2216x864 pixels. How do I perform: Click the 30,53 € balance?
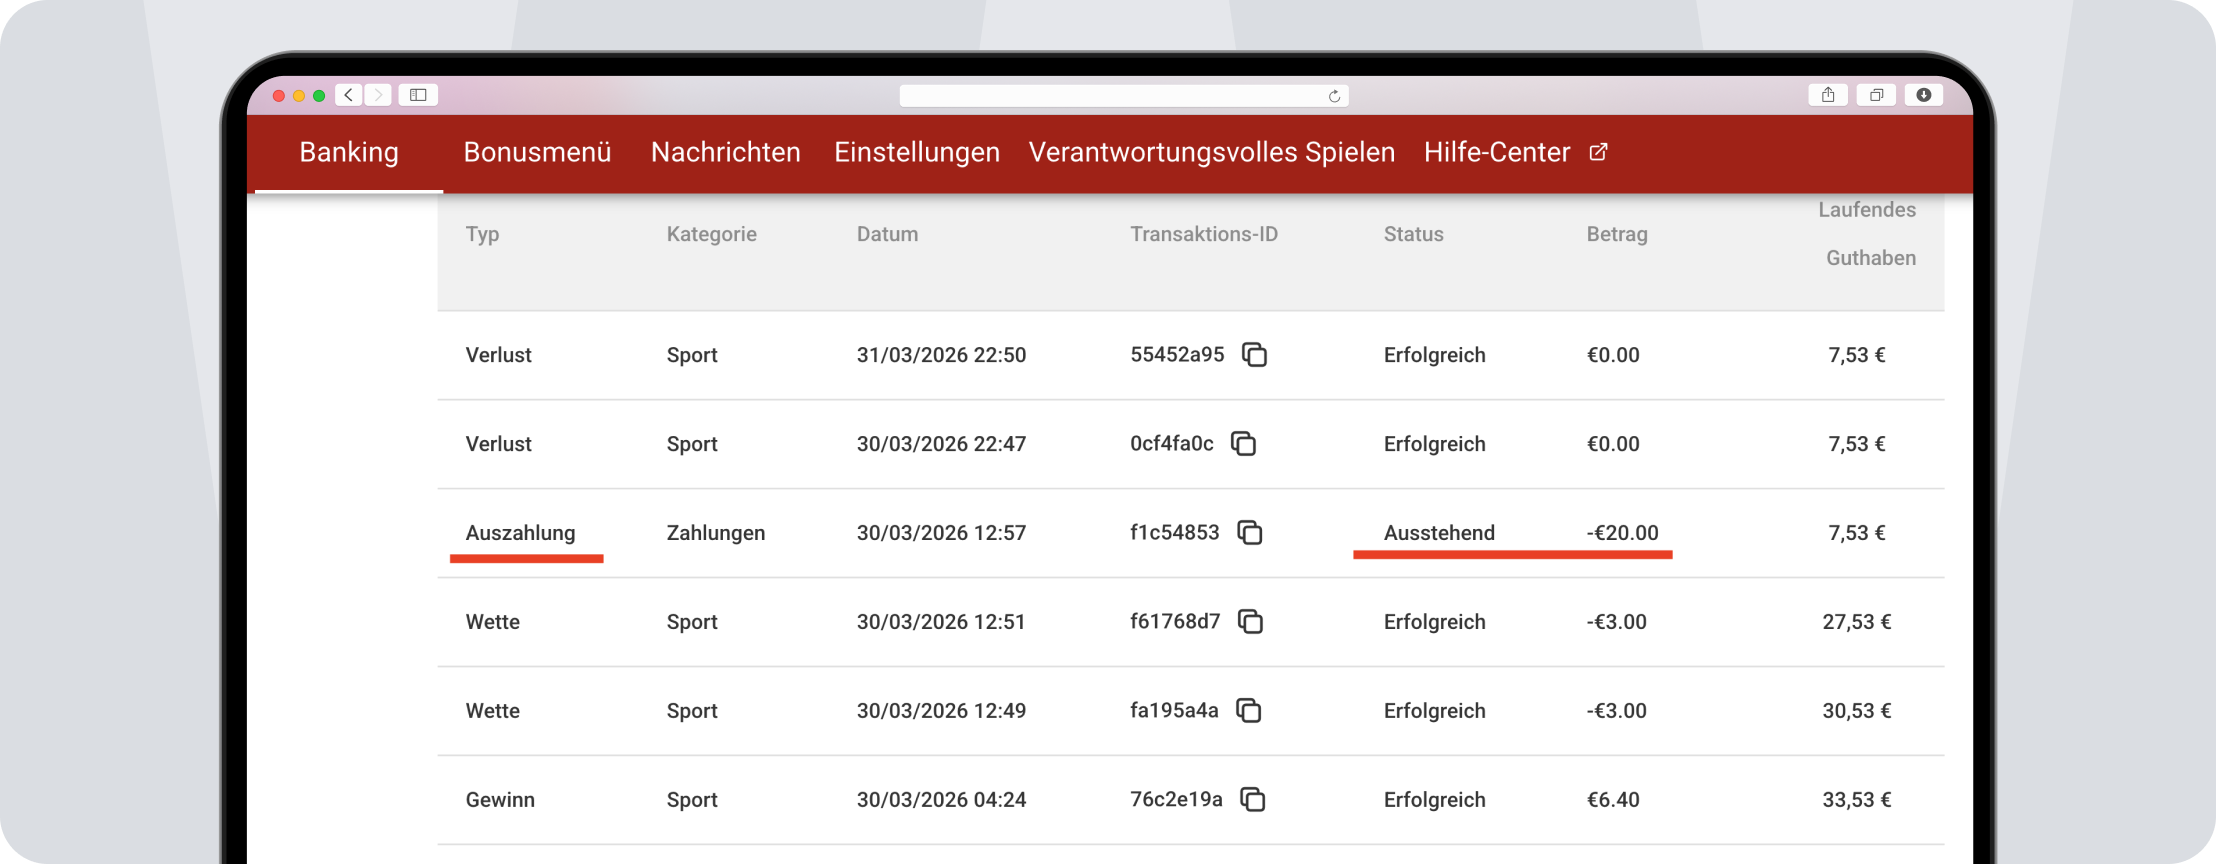[1857, 711]
